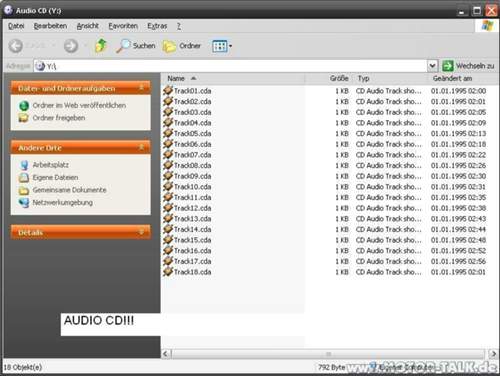Collapse Datei- und Ordneraufgaben panel
Screen dimensions: 500x376
[141, 88]
